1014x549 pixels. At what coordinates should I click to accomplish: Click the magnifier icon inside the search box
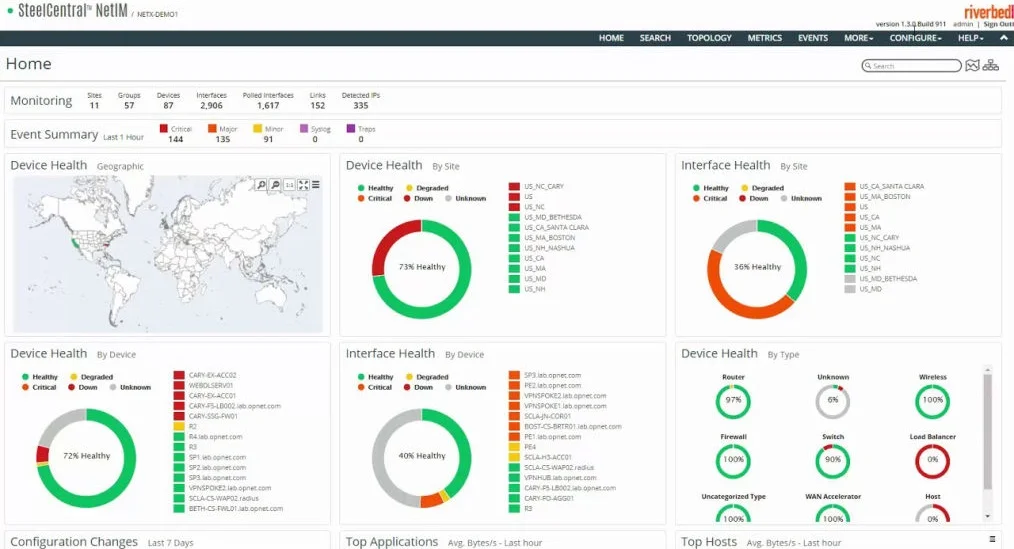tap(868, 66)
